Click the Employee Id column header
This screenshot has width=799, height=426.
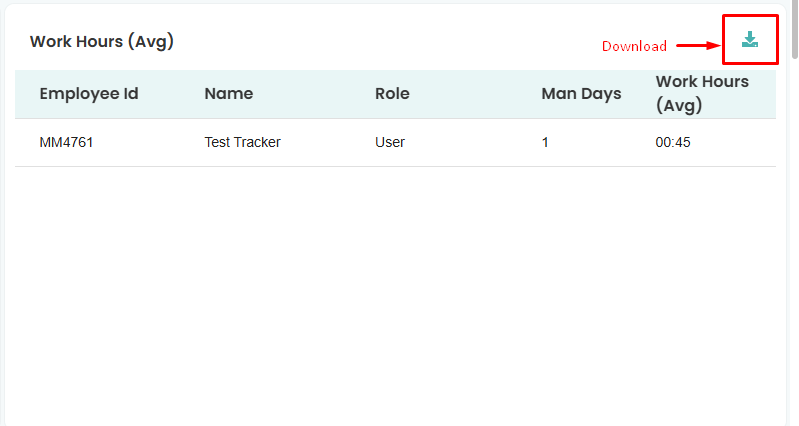(x=89, y=94)
